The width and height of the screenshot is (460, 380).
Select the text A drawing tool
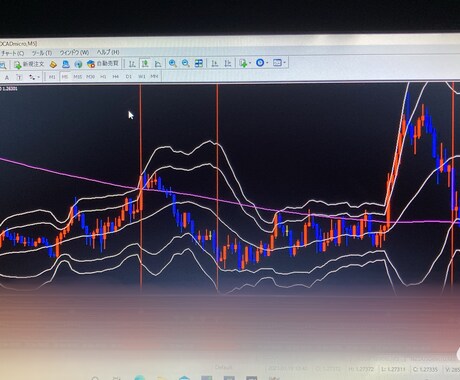click(x=7, y=77)
